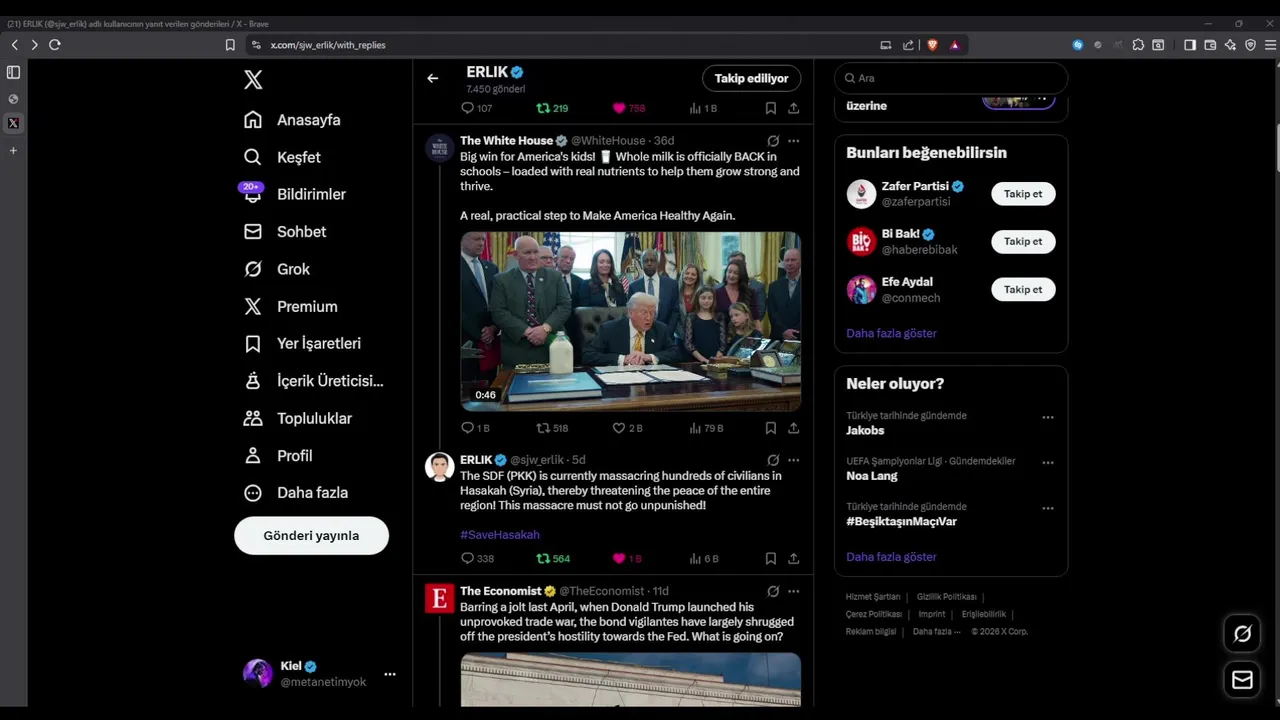1280x720 pixels.
Task: Bookmark the Hasakah post
Action: pos(770,559)
